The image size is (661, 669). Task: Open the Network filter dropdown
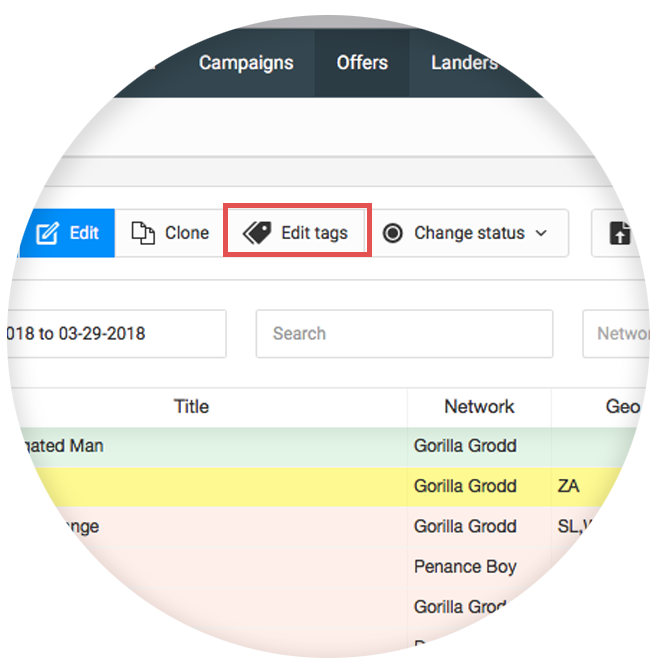620,334
